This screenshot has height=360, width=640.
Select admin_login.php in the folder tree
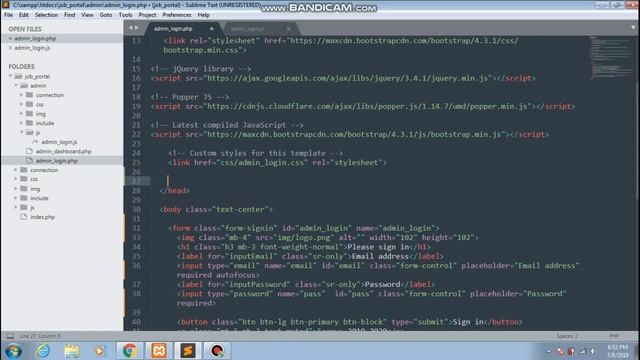(x=56, y=161)
